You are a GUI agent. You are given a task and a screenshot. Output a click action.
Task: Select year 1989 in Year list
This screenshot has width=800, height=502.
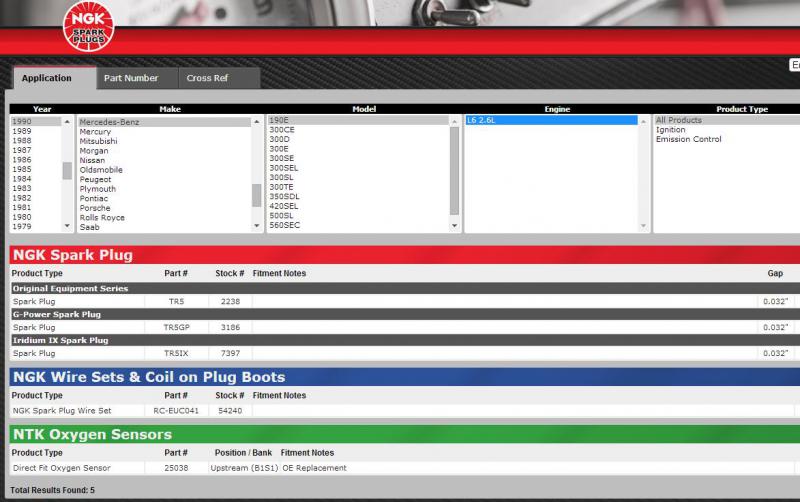click(x=22, y=131)
